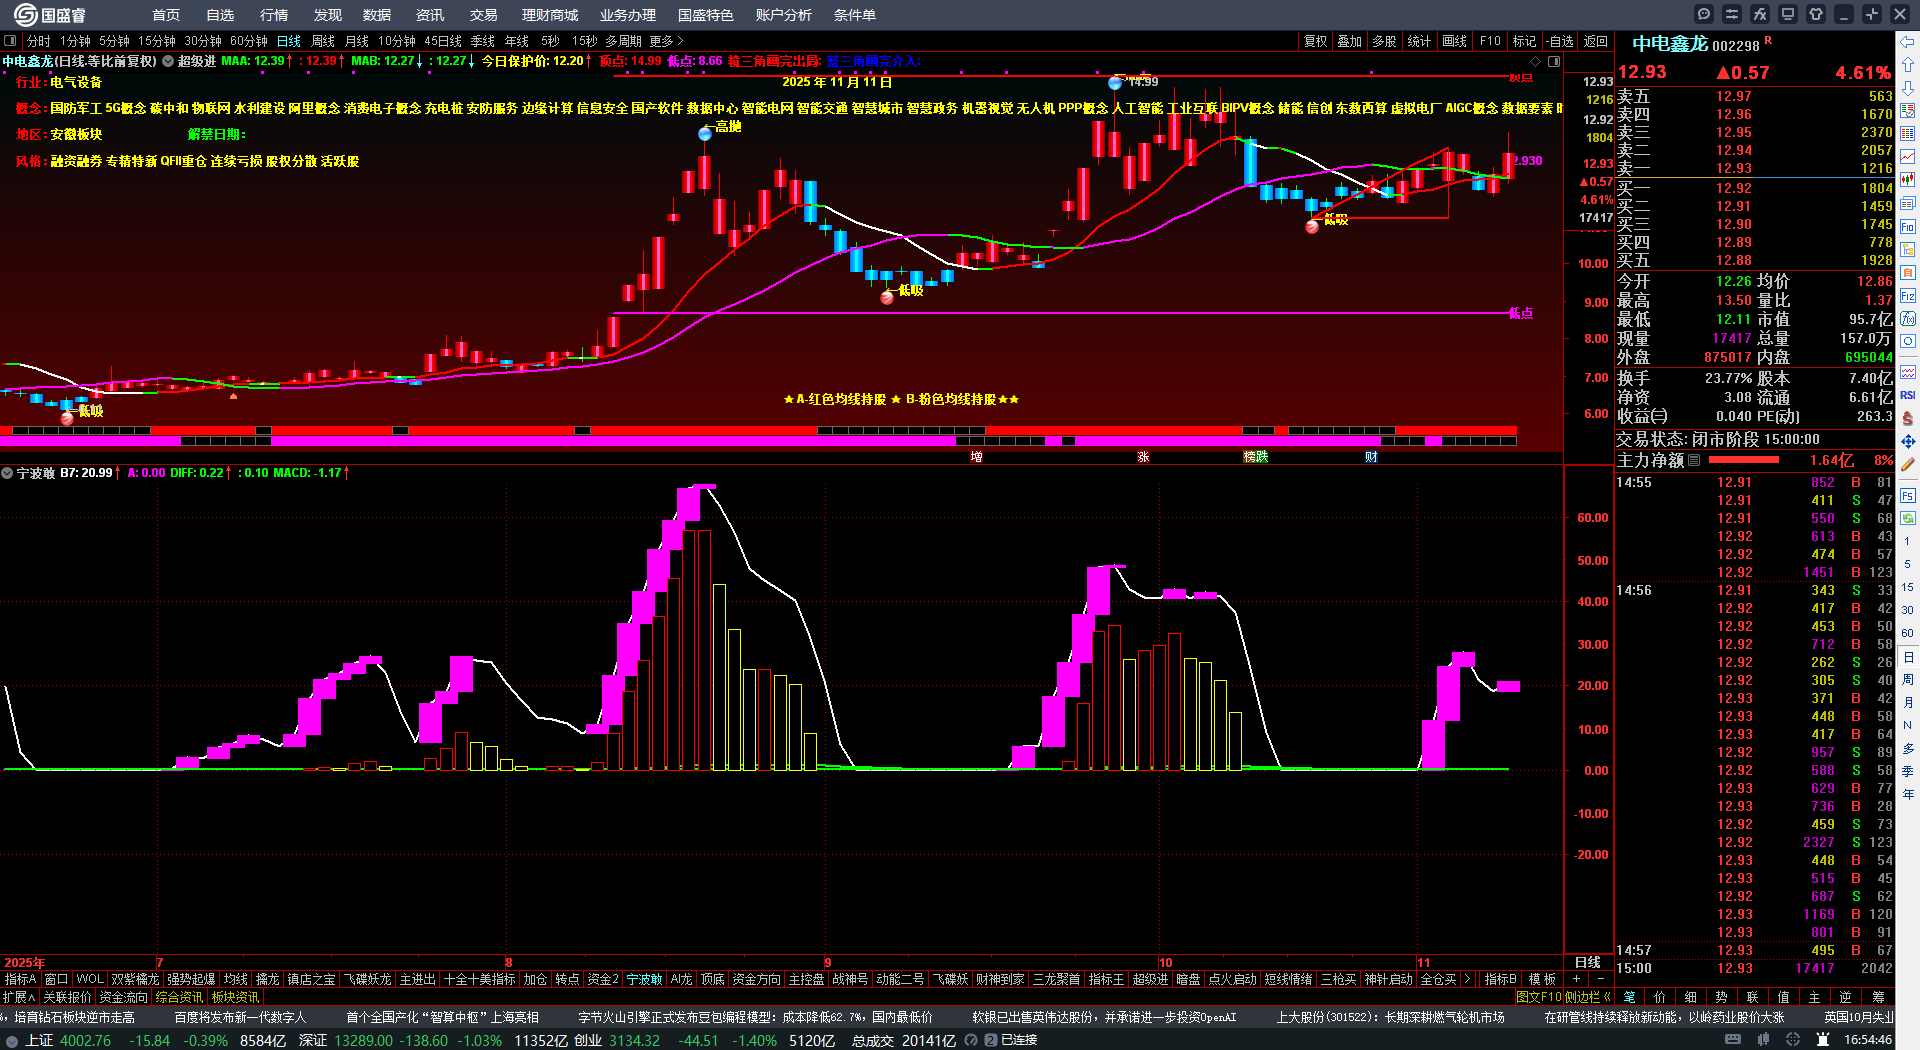Toggle the 标记 mark option
This screenshot has height=1050, width=1920.
pyautogui.click(x=1524, y=41)
